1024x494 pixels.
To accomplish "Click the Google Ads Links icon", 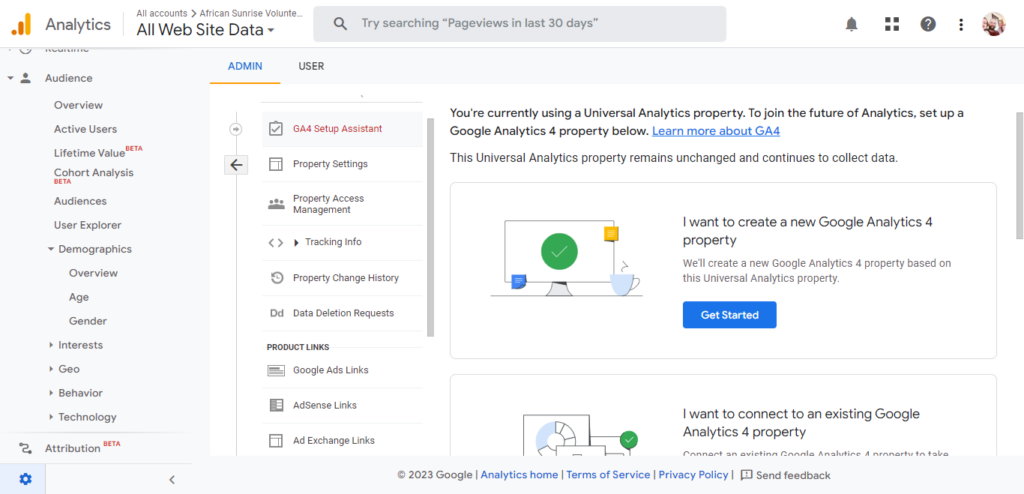I will click(276, 370).
